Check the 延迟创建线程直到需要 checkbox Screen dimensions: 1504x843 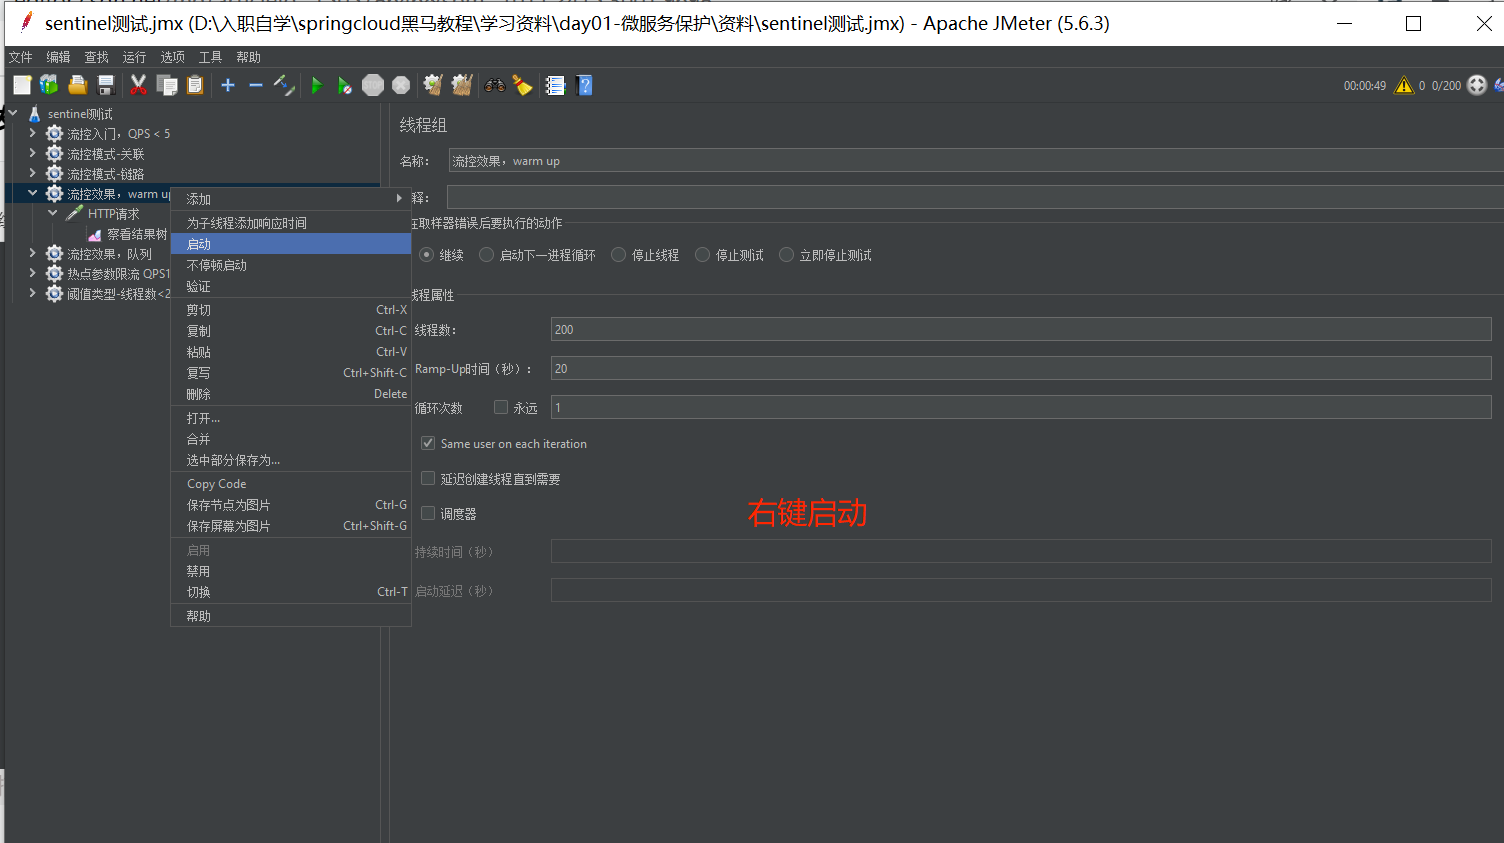click(x=428, y=478)
